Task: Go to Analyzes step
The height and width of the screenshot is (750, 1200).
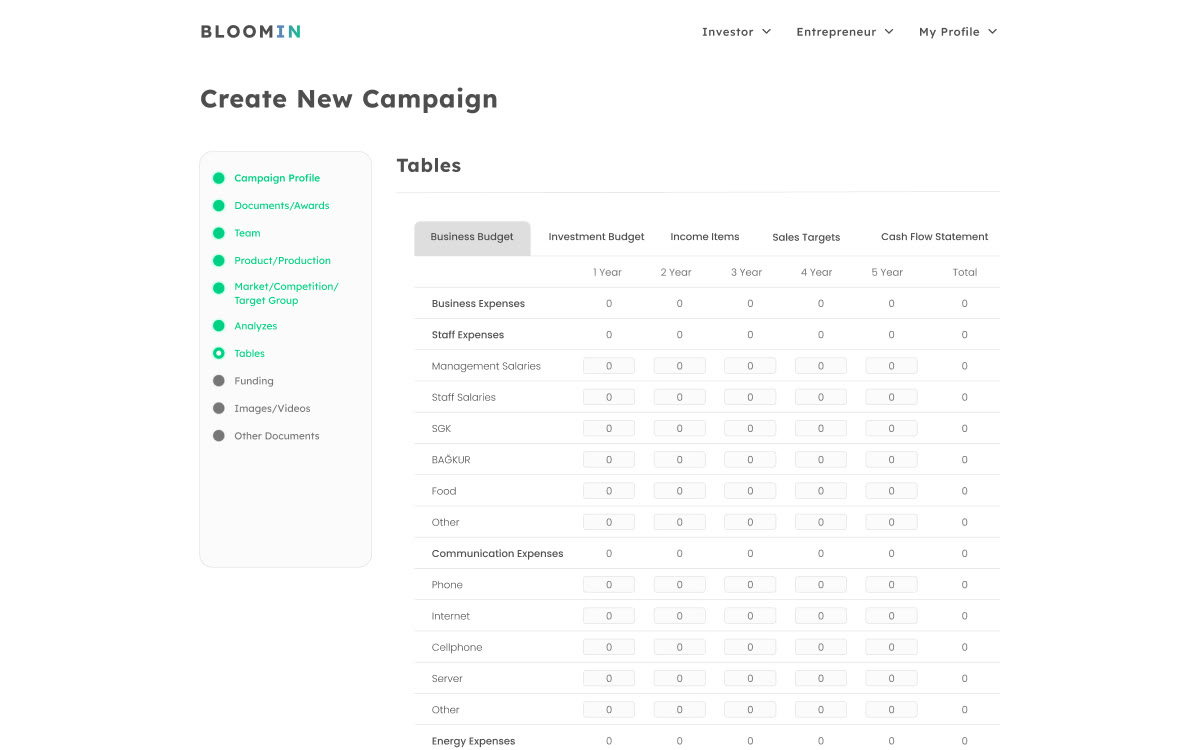Action: point(256,326)
